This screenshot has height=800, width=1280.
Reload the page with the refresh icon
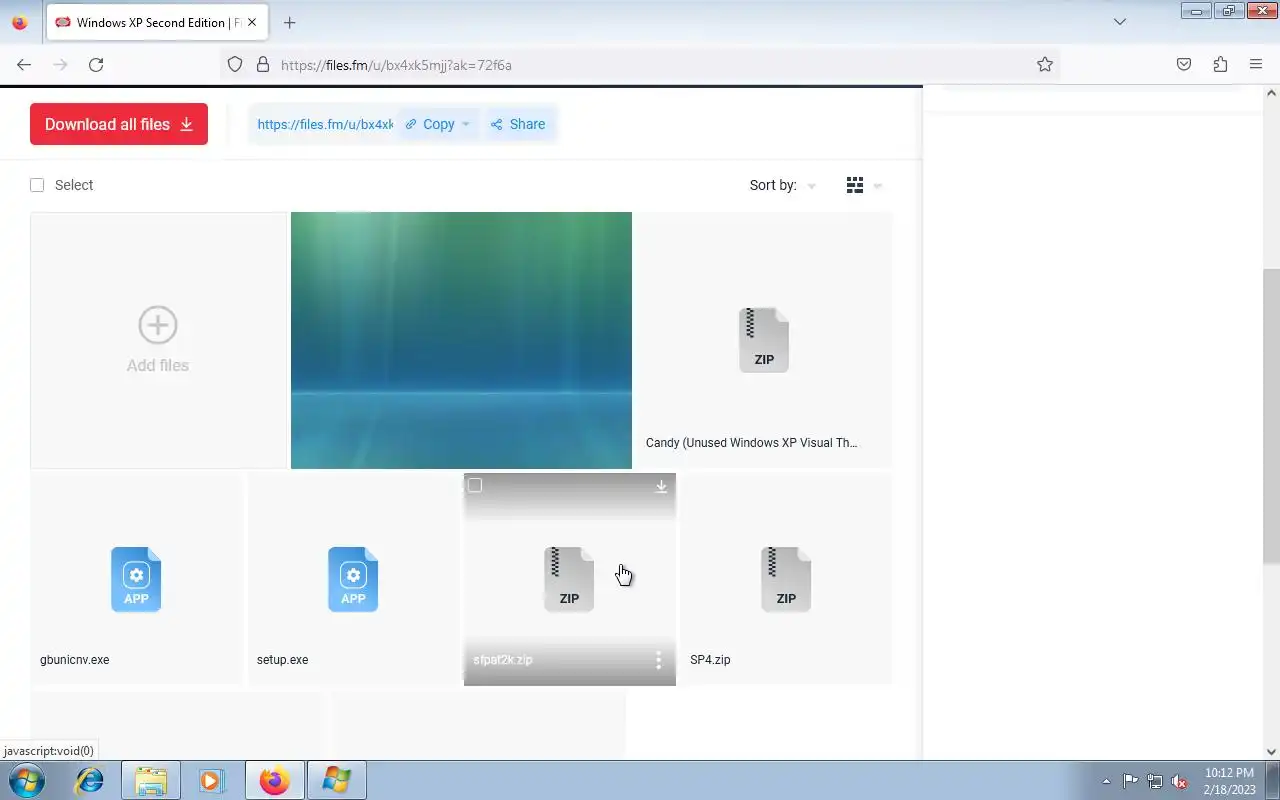96,65
